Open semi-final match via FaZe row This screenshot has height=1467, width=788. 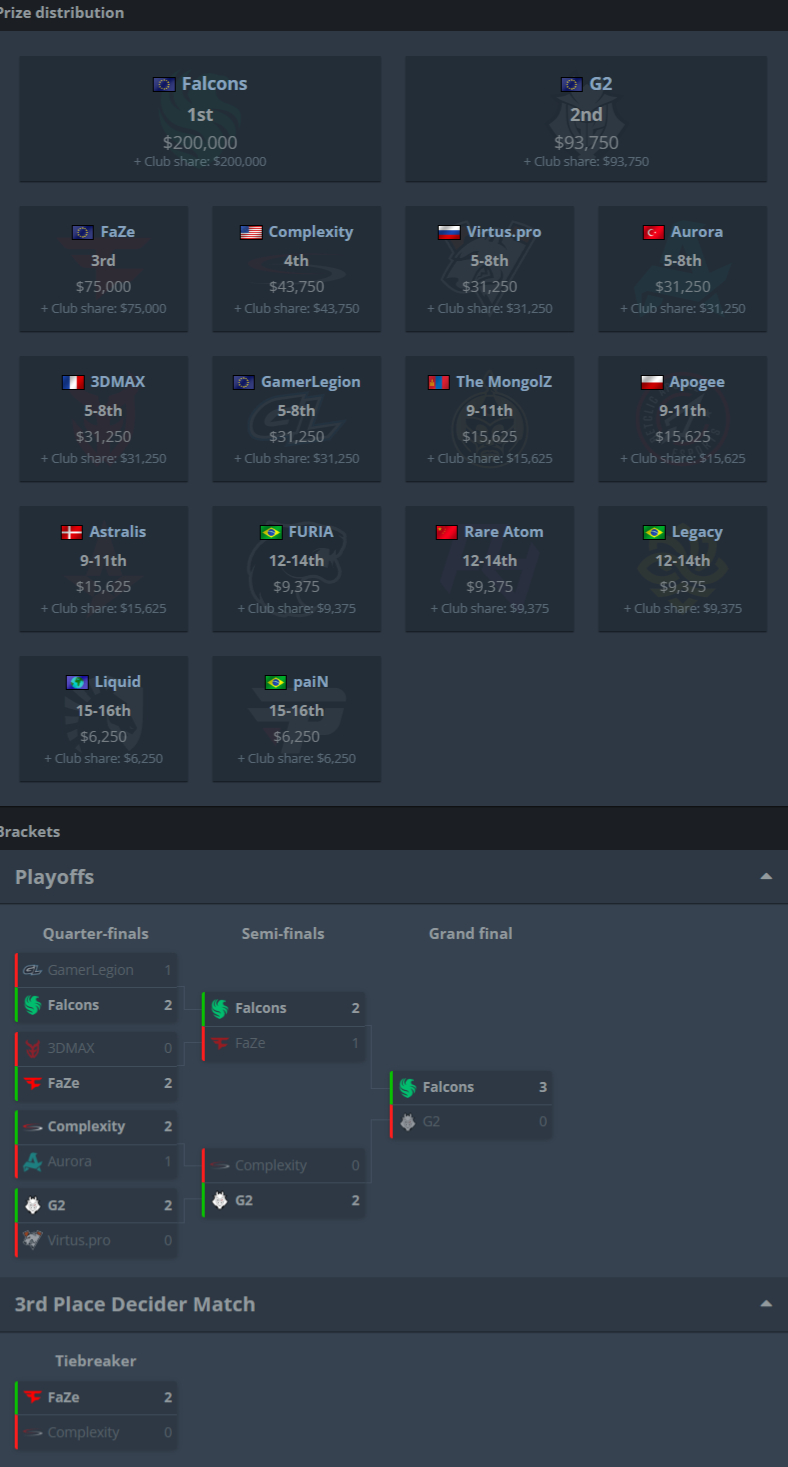point(283,1043)
